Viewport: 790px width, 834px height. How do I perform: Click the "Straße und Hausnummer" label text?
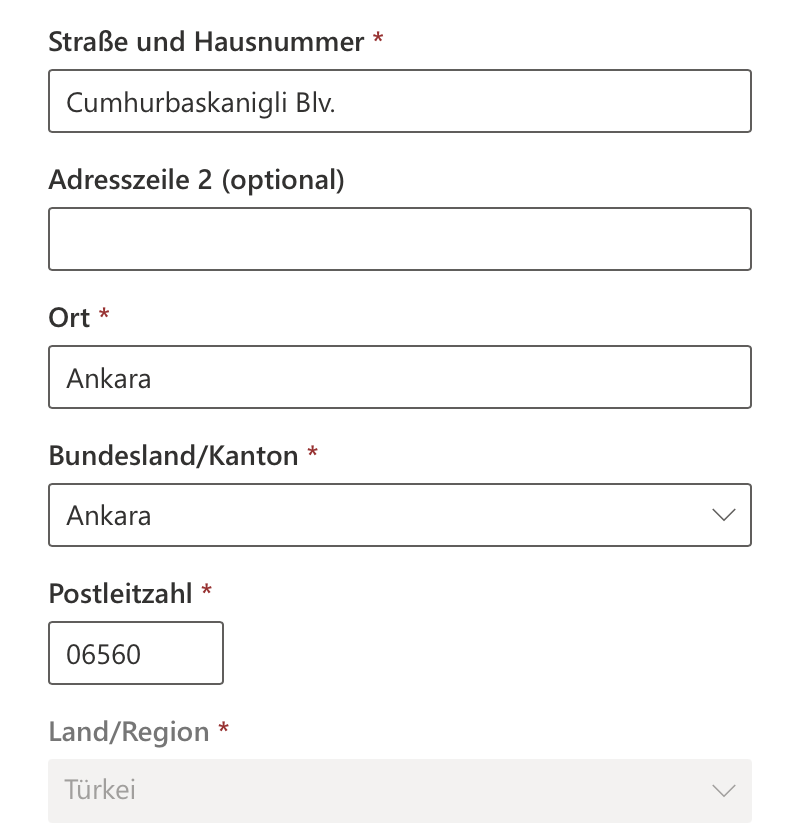[206, 42]
